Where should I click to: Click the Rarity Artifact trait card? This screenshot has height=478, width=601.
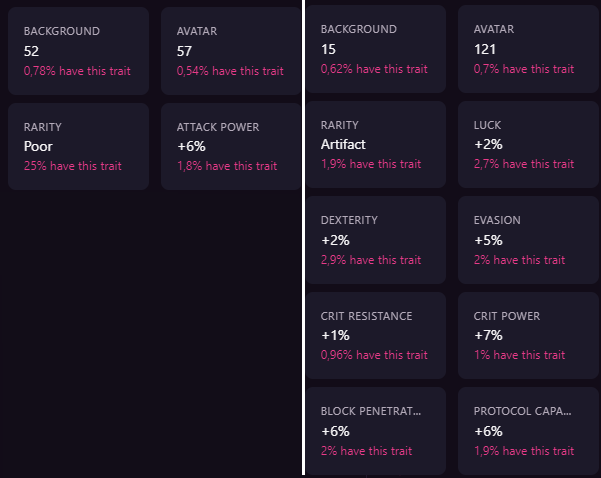376,144
